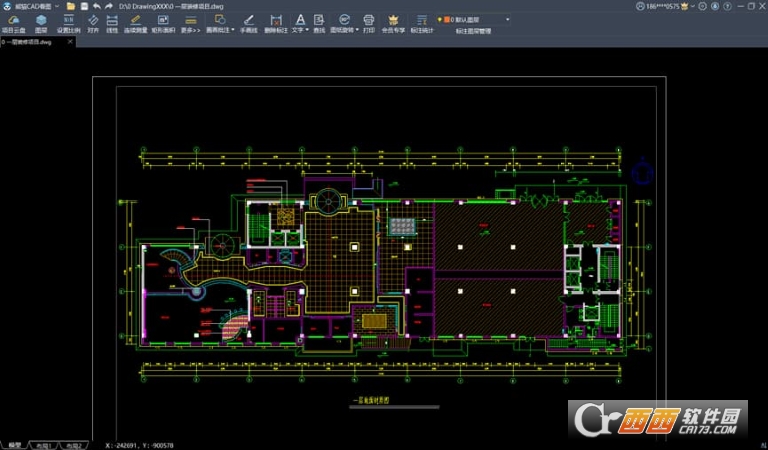This screenshot has height=450, width=768.
Task: Open the 项目云盘 cloud drive tool
Action: pyautogui.click(x=14, y=24)
